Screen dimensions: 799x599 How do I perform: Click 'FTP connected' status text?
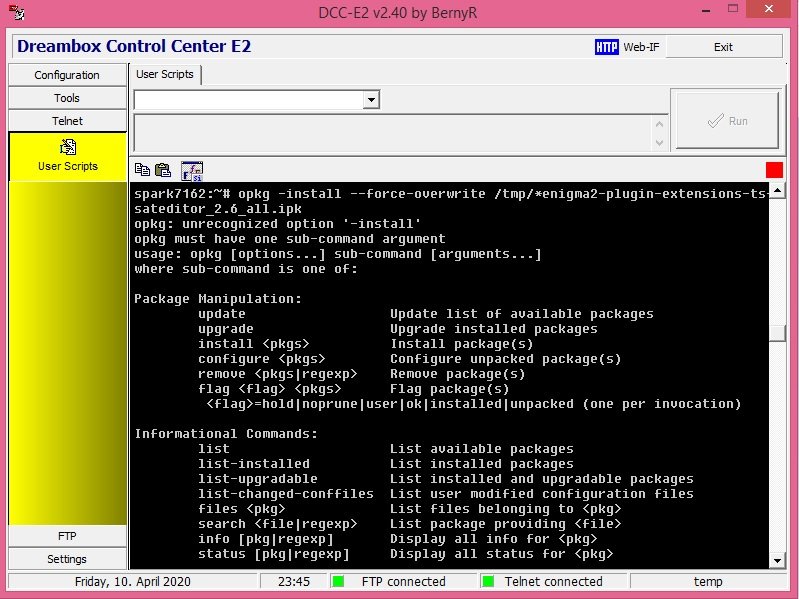pos(404,581)
